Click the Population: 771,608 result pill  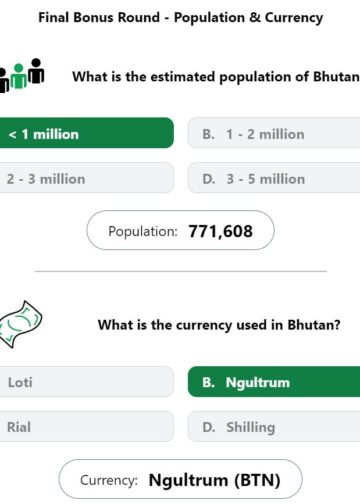pos(180,230)
